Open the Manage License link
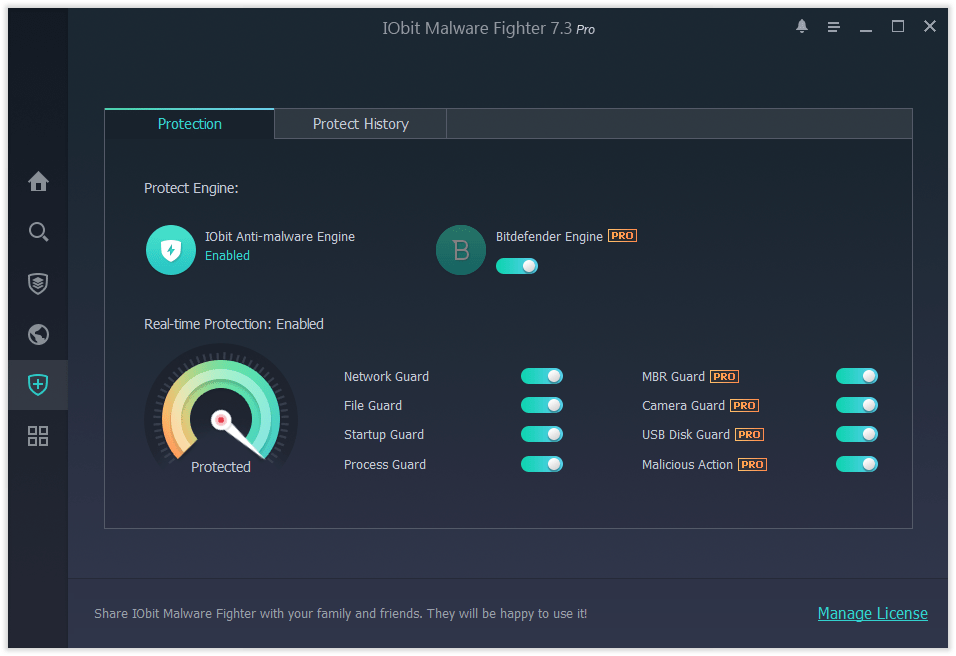The image size is (956, 656). (872, 613)
